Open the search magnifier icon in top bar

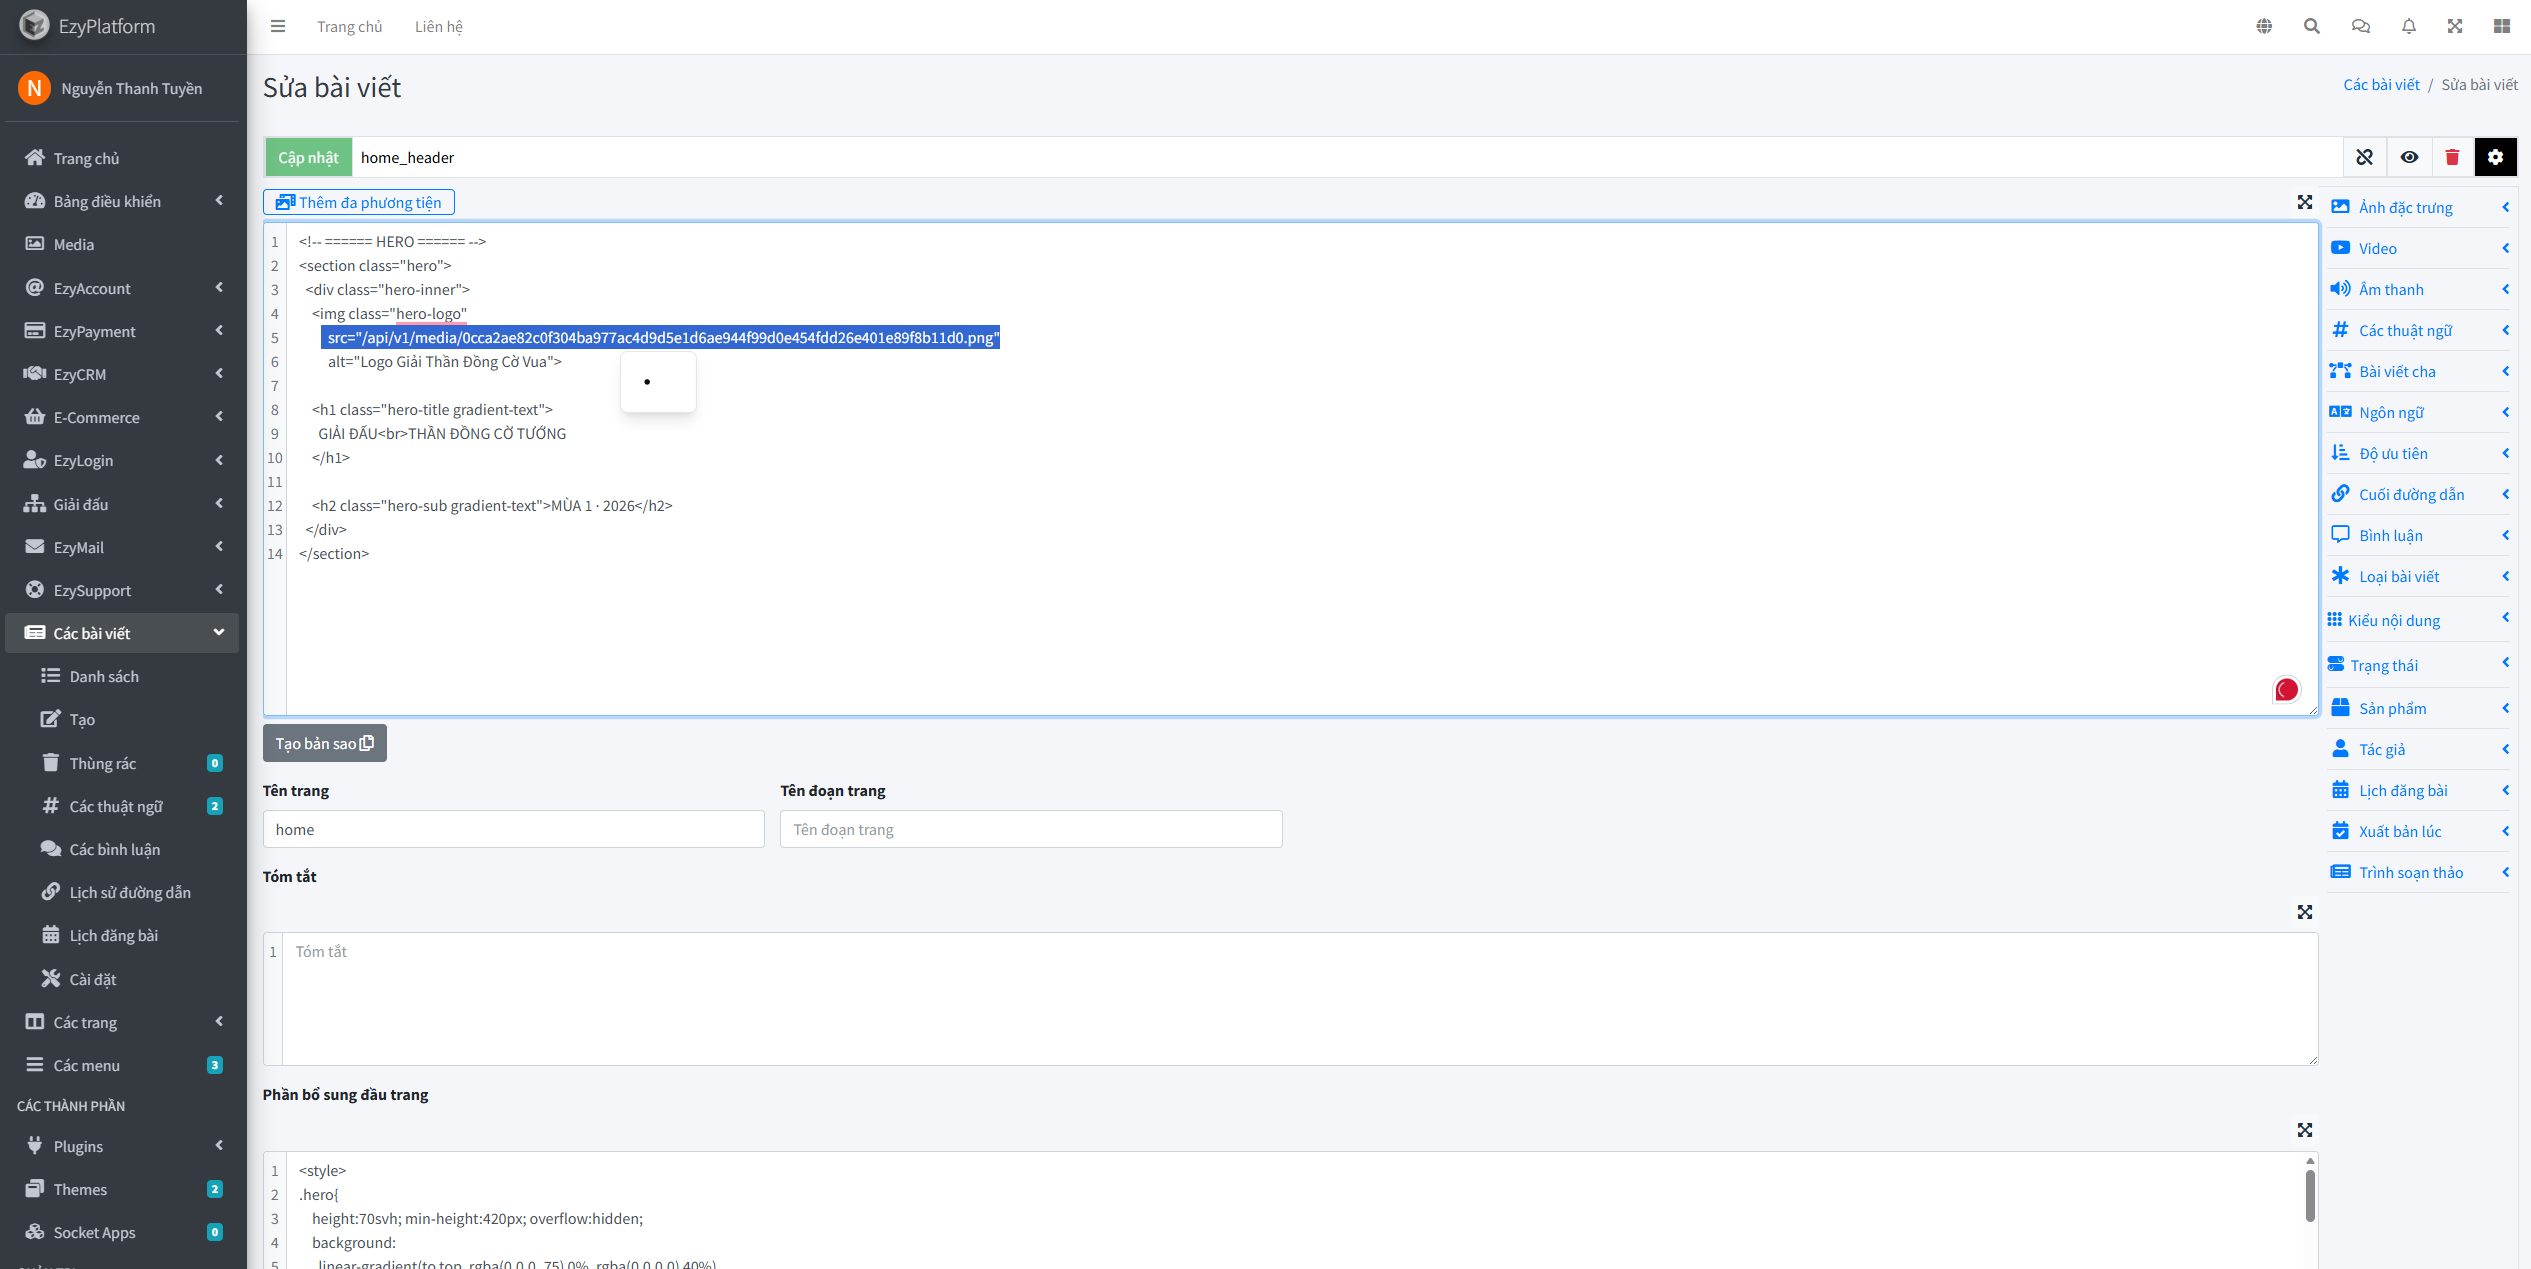click(x=2311, y=26)
